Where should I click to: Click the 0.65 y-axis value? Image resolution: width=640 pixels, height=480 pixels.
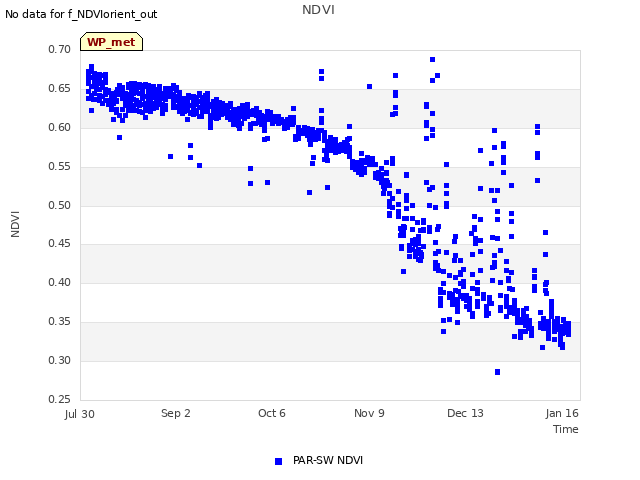60,89
